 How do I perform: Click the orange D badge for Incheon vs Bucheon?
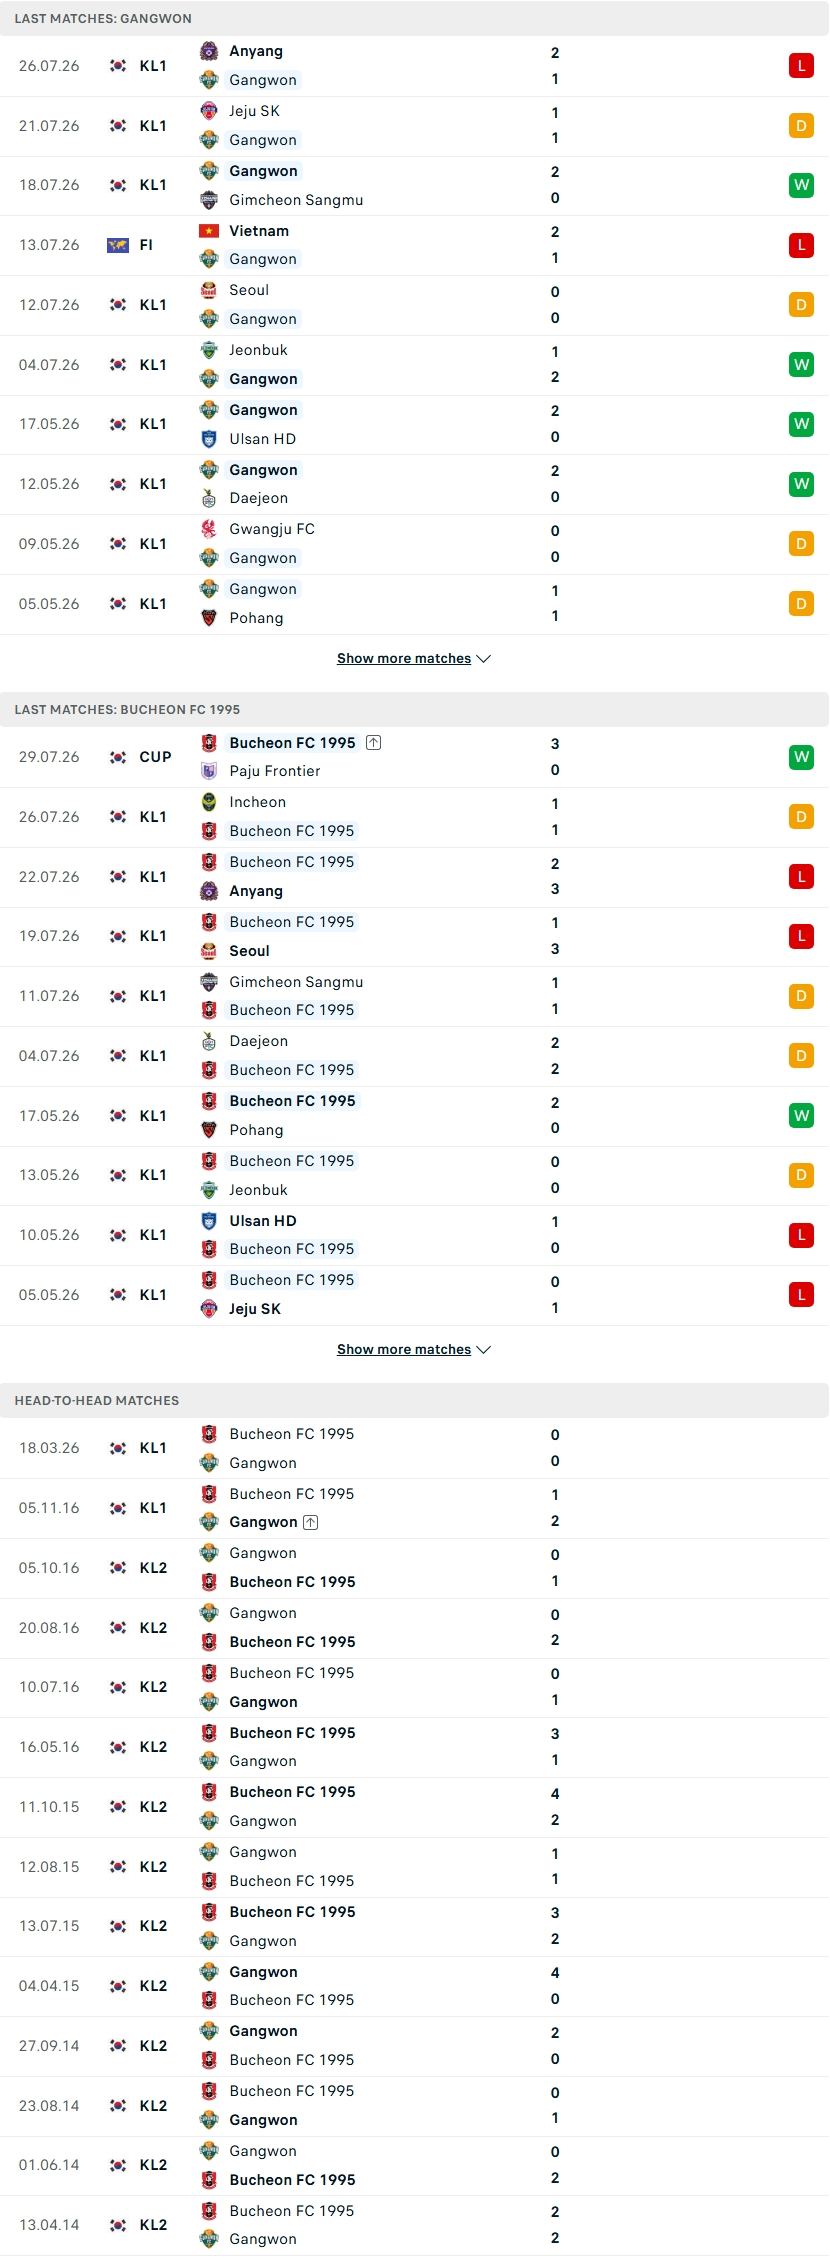point(801,817)
